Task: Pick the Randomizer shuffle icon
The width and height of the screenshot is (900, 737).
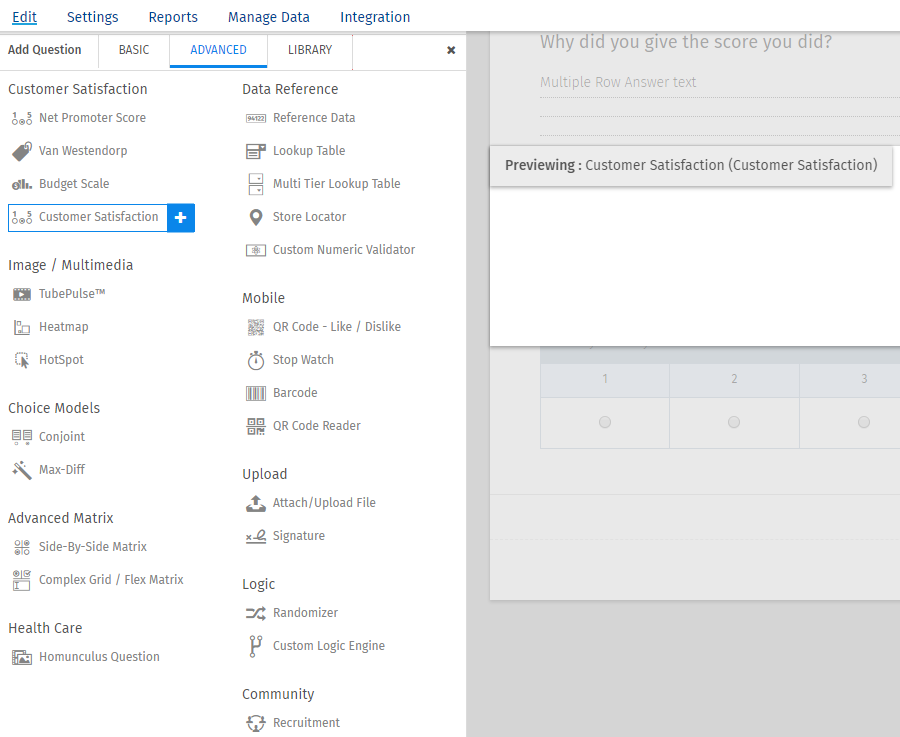Action: [x=256, y=613]
